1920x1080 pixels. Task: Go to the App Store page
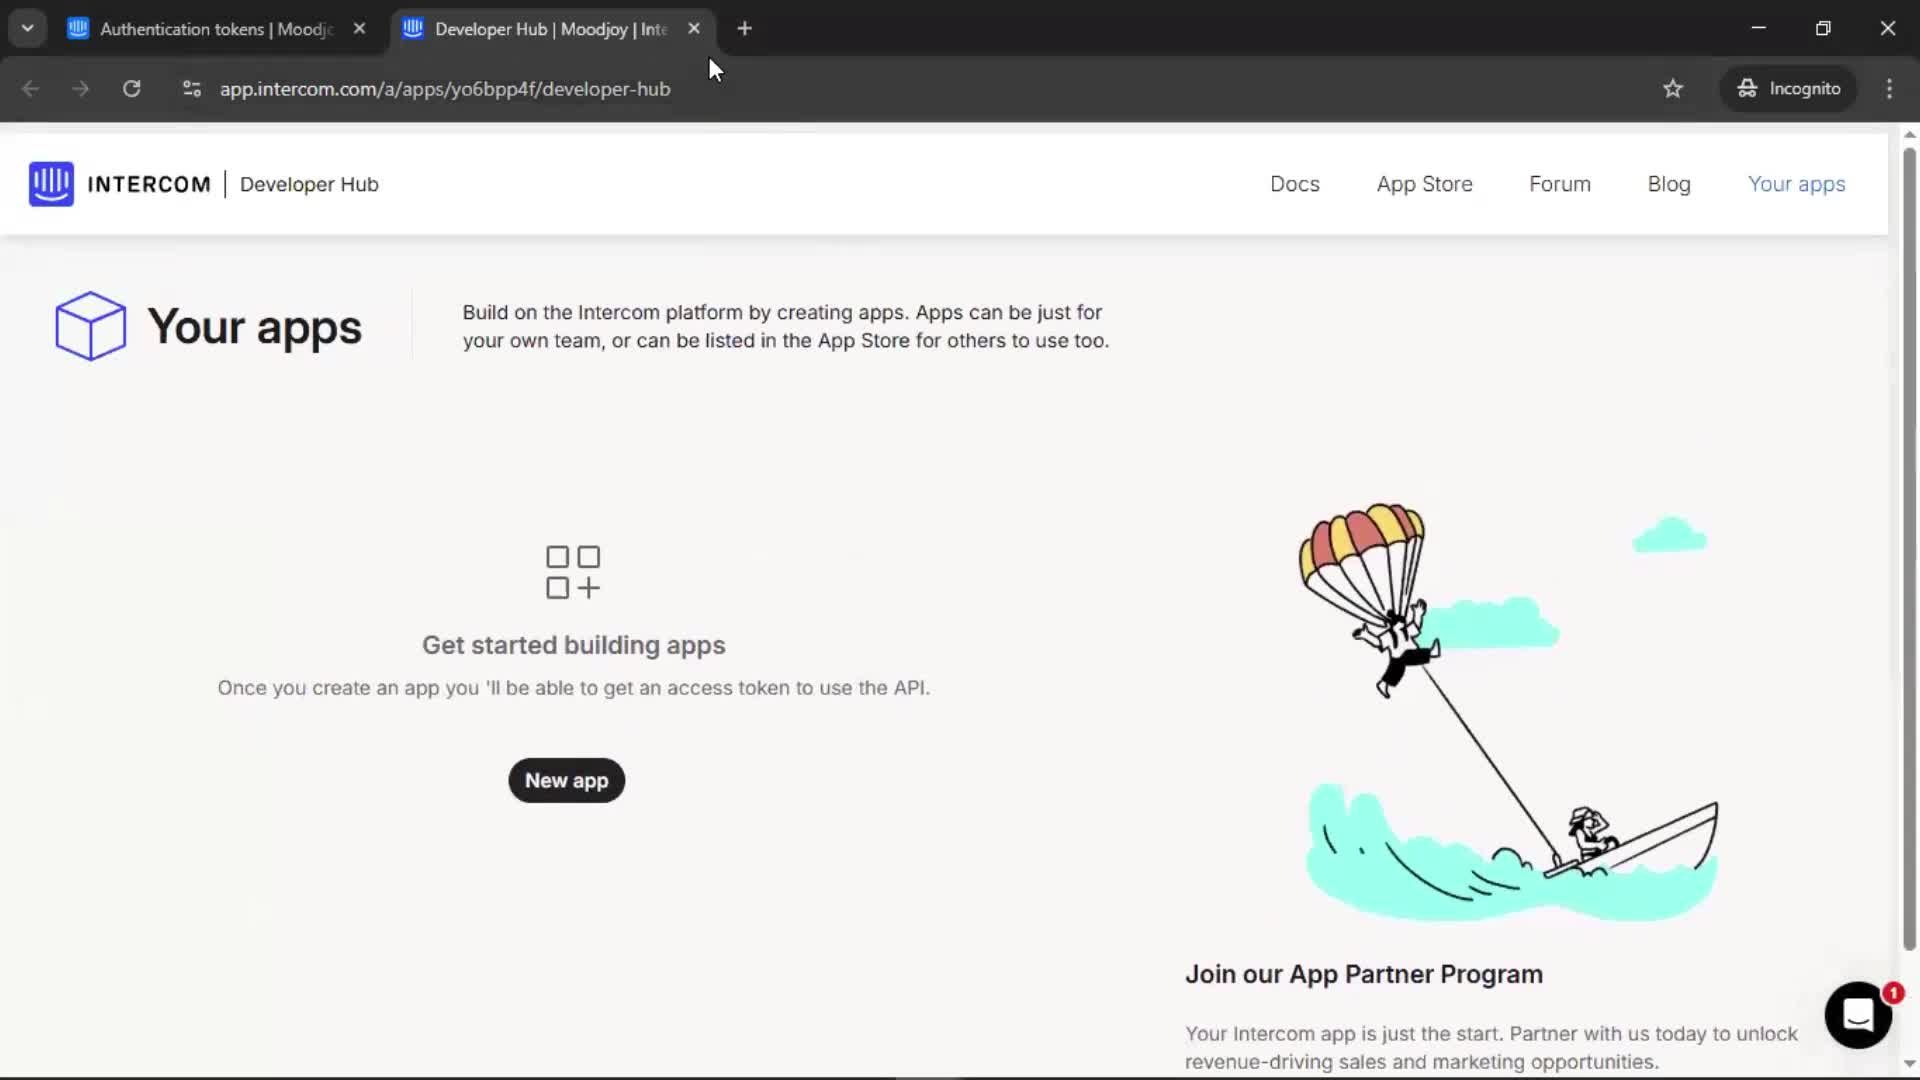pos(1424,184)
